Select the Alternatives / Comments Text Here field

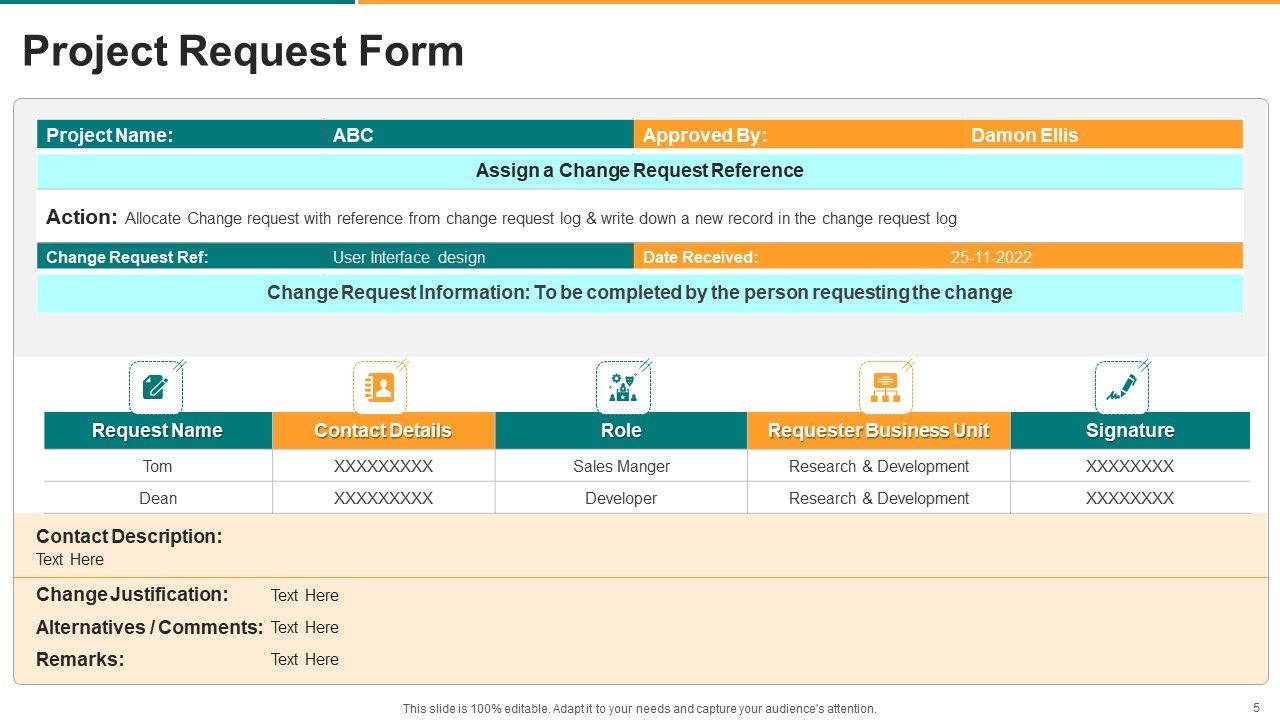pos(305,627)
